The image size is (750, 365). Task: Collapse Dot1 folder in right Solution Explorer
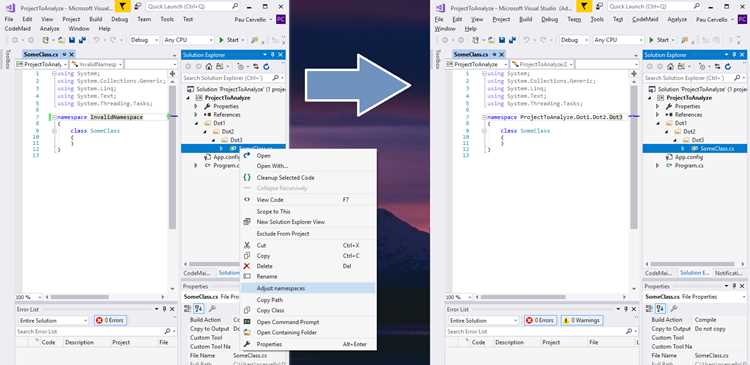coord(657,123)
